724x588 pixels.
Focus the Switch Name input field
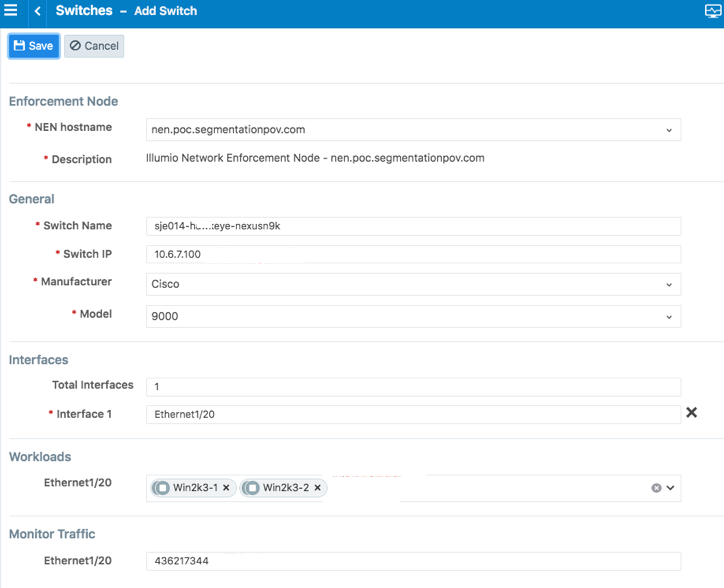(x=412, y=226)
